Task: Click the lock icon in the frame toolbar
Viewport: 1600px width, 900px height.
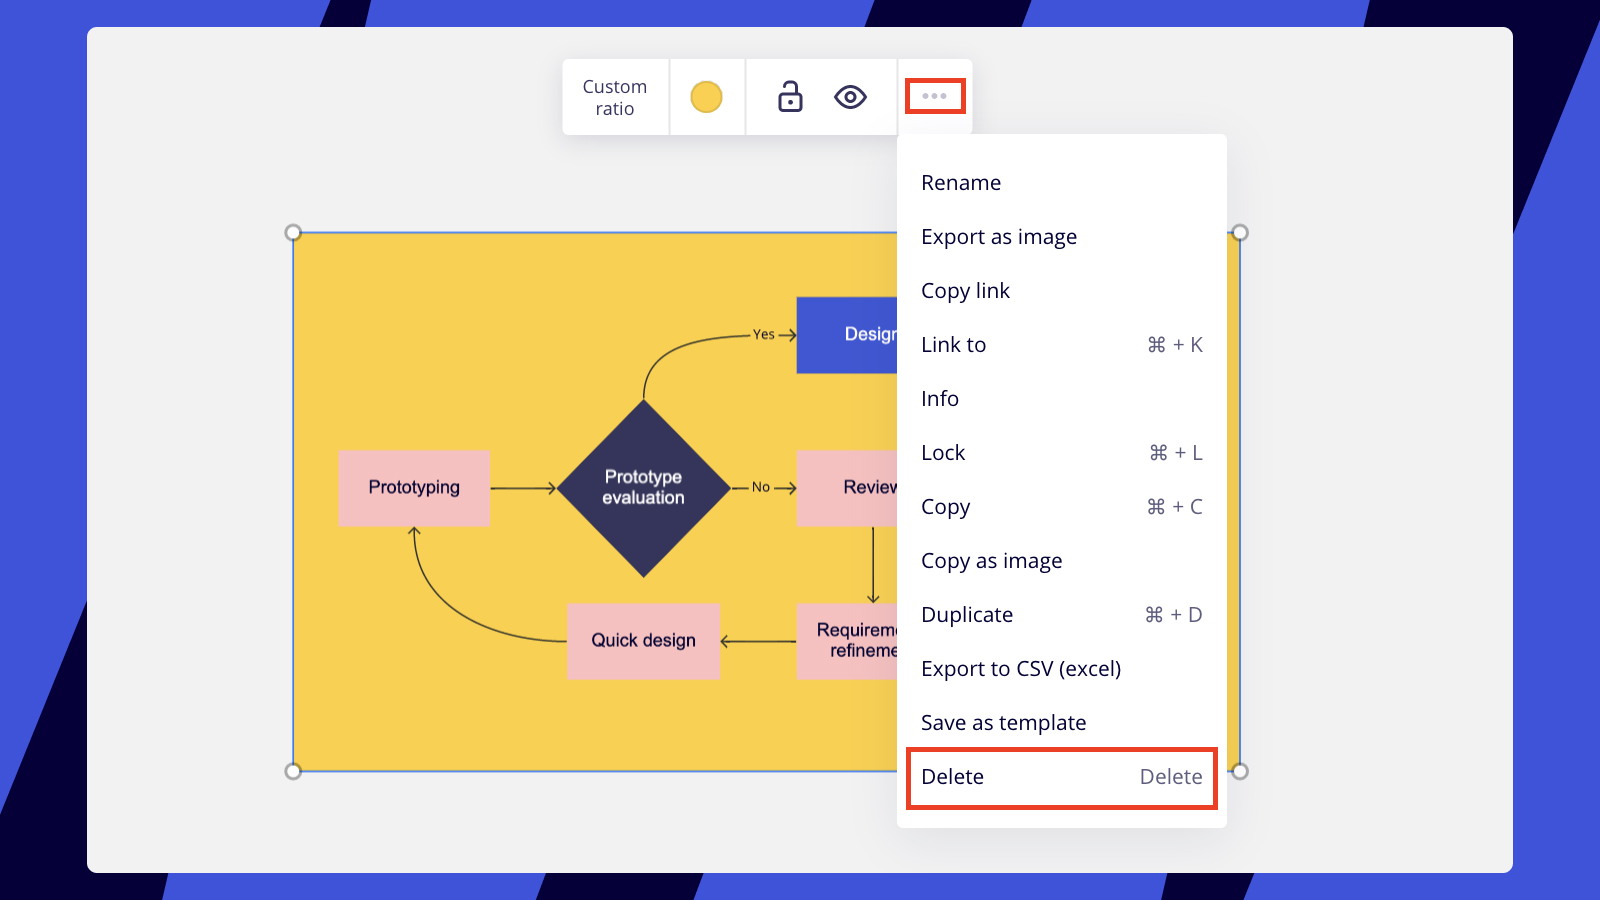Action: coord(790,97)
